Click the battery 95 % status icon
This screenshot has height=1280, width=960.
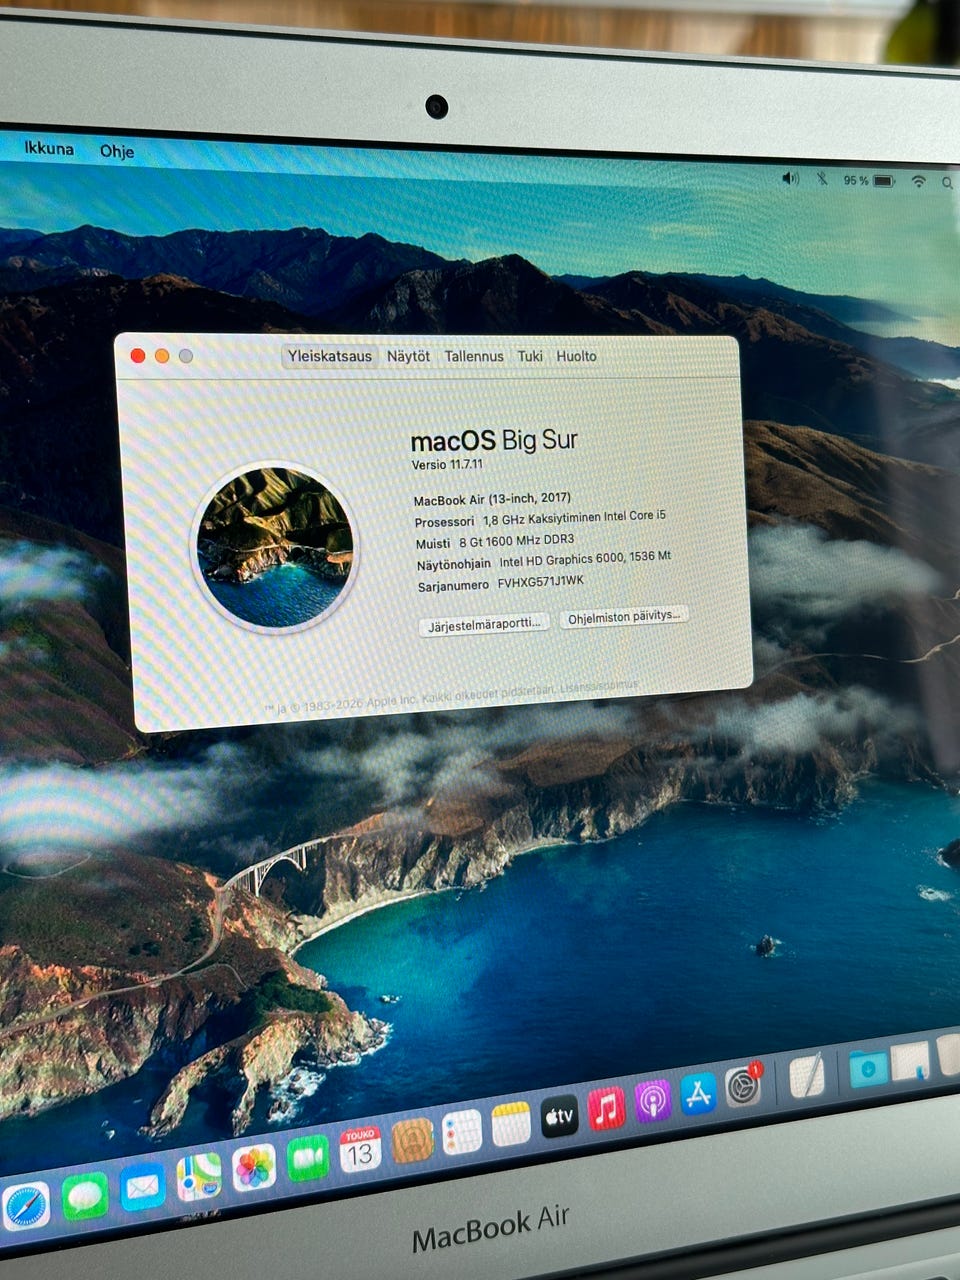869,181
